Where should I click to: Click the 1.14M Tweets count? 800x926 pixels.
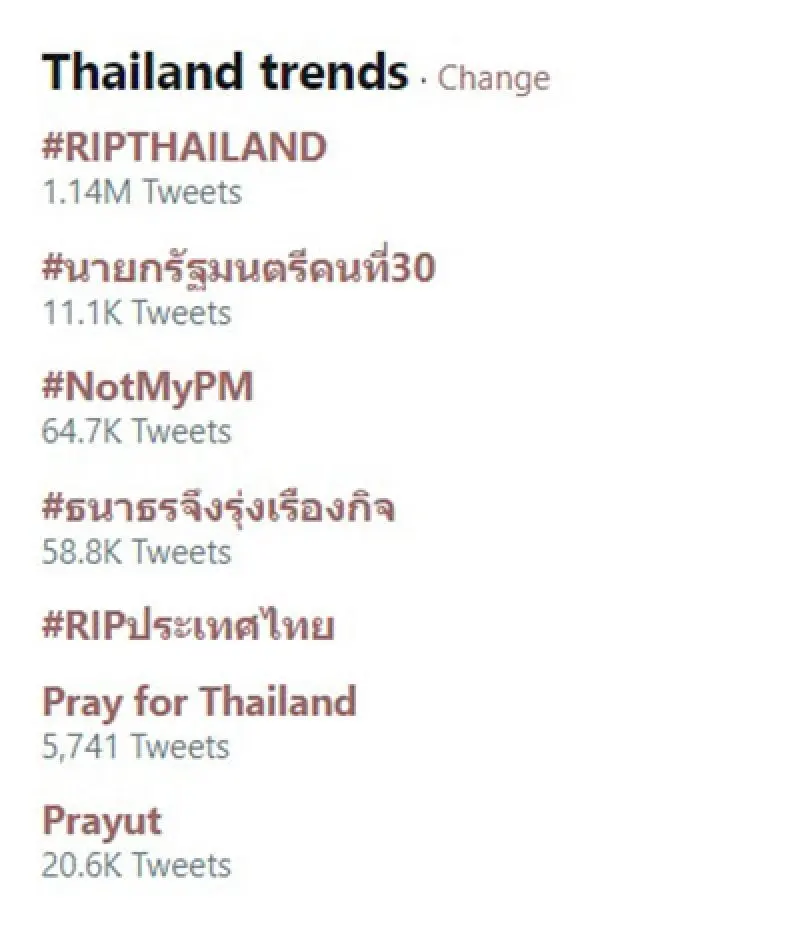141,192
